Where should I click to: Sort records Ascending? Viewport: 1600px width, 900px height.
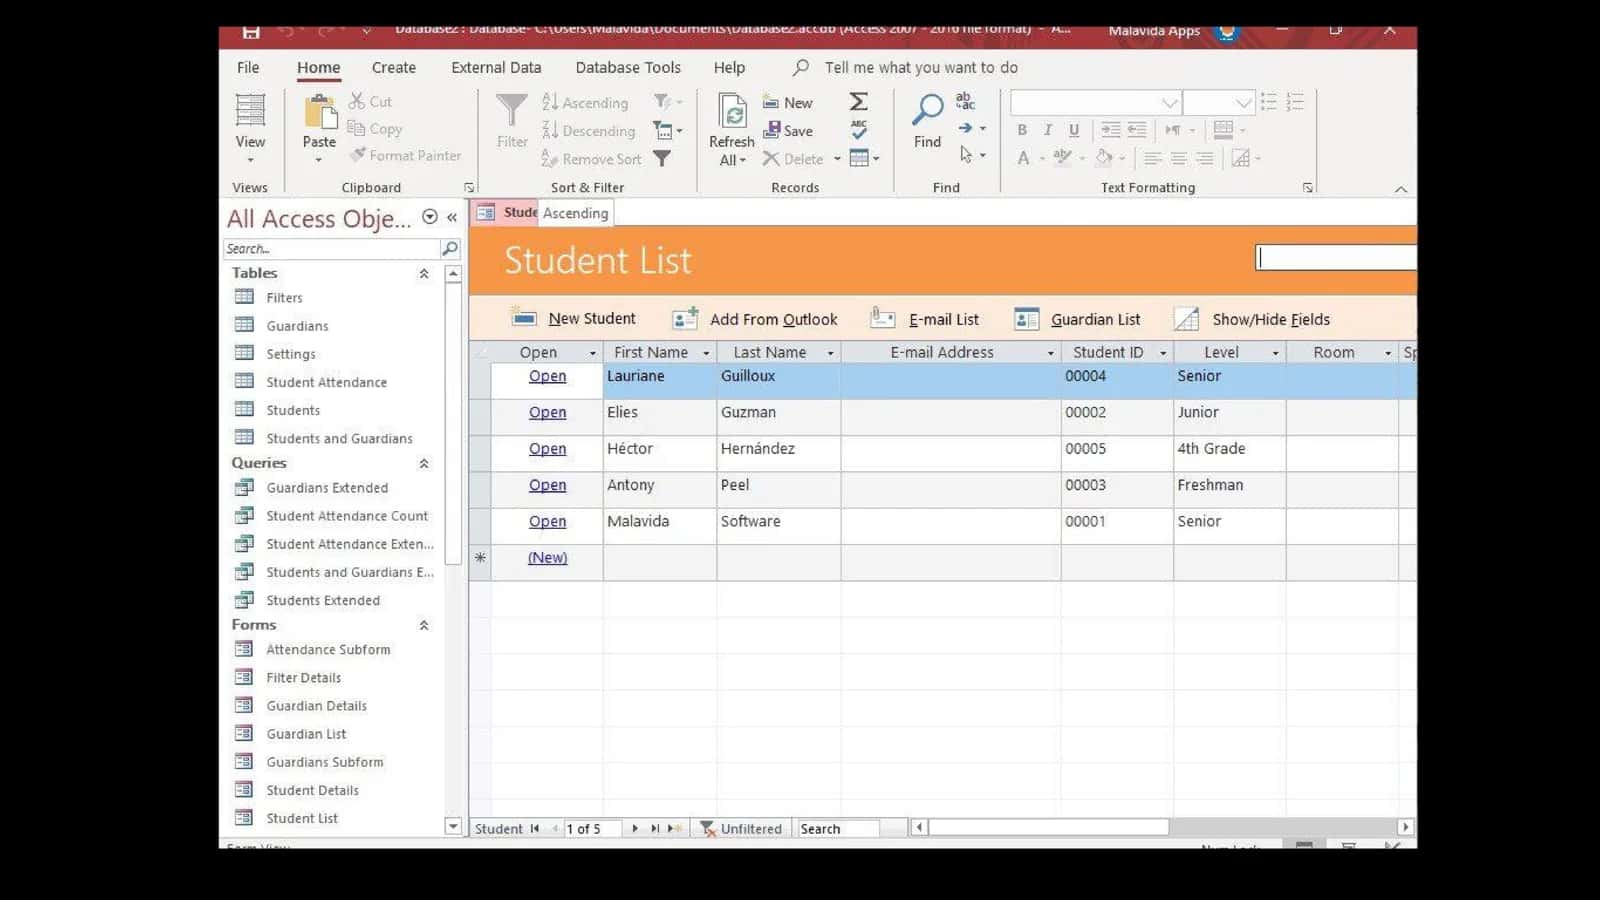[x=585, y=102]
